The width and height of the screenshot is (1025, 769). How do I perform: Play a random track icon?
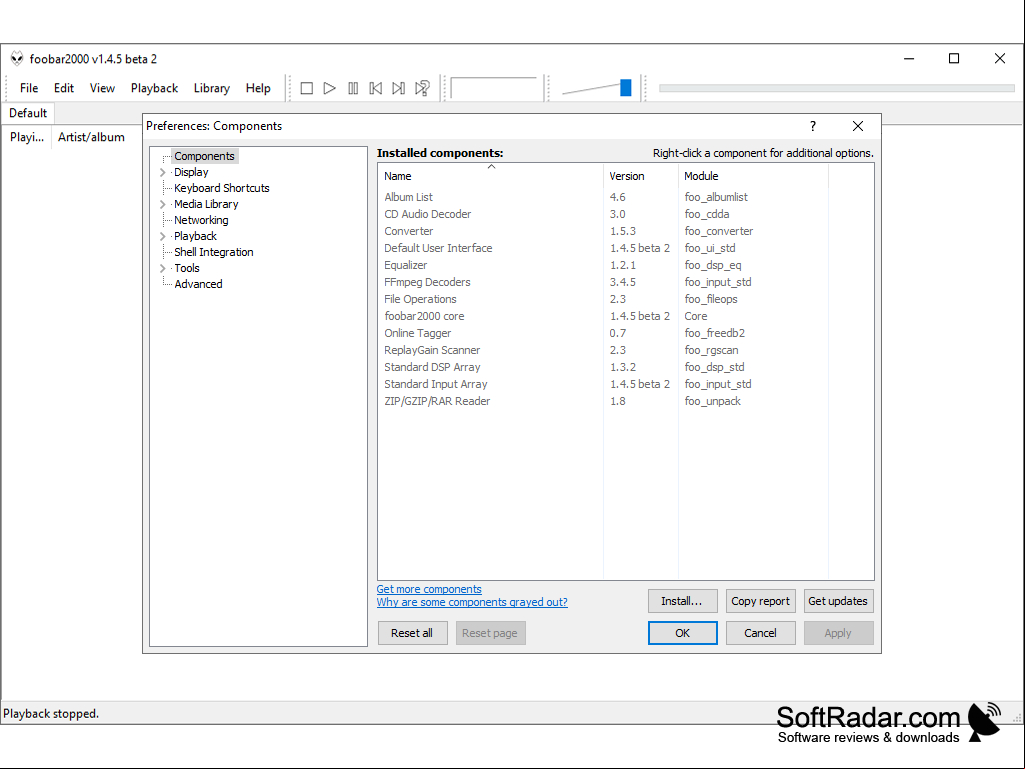coord(422,88)
